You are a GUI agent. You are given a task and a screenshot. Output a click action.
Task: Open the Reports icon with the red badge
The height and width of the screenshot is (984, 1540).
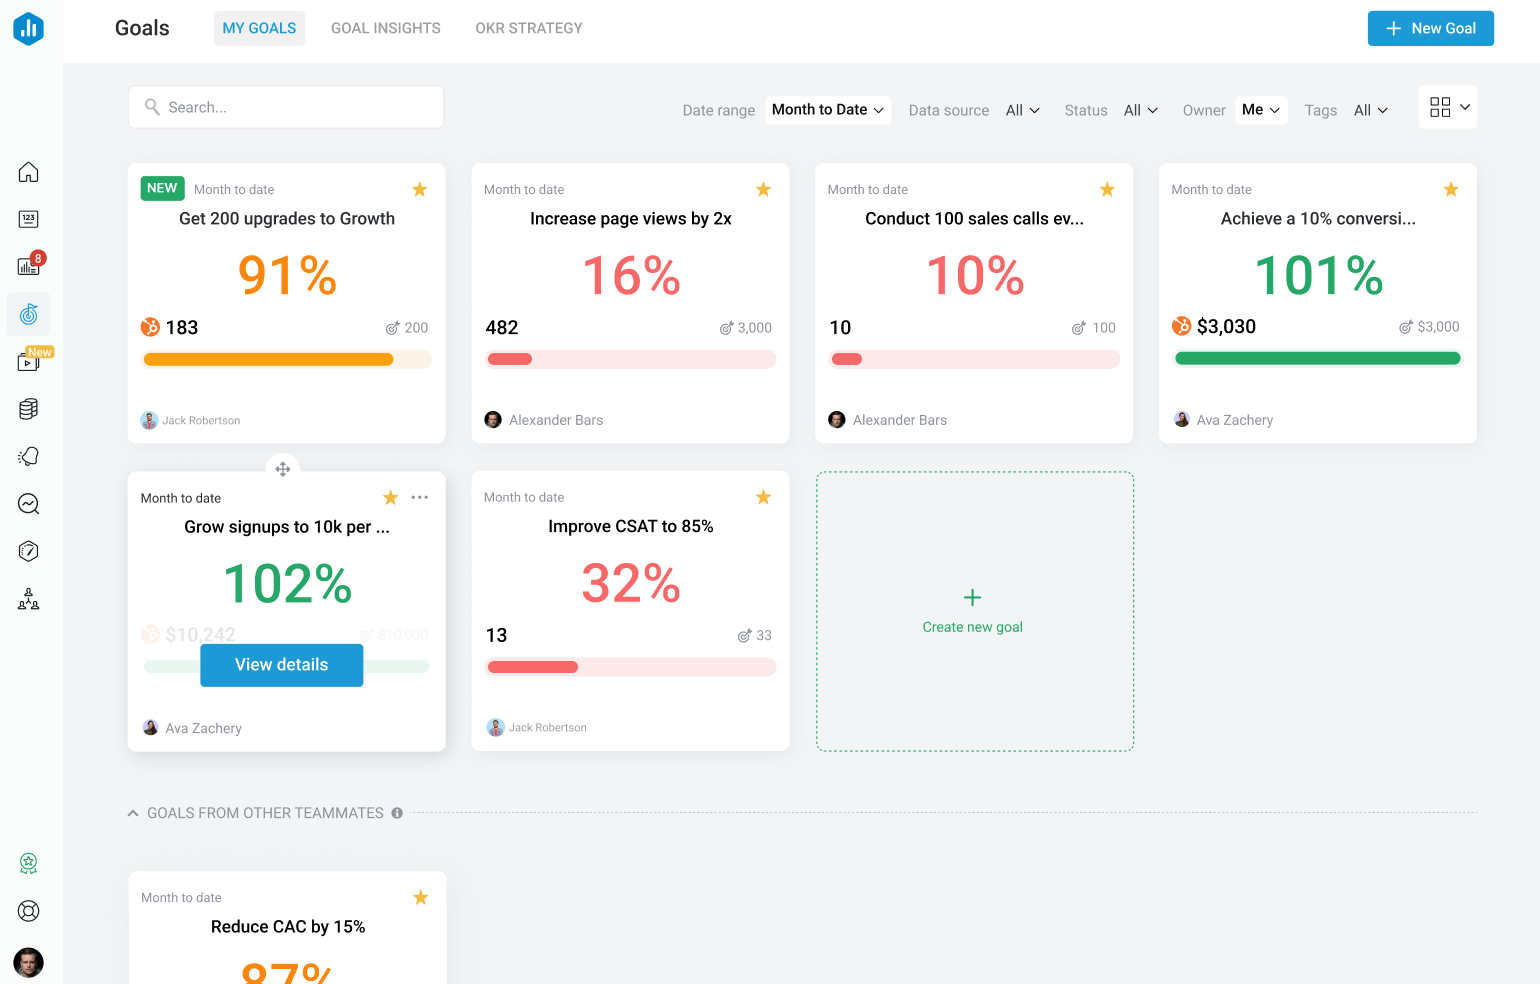(28, 264)
